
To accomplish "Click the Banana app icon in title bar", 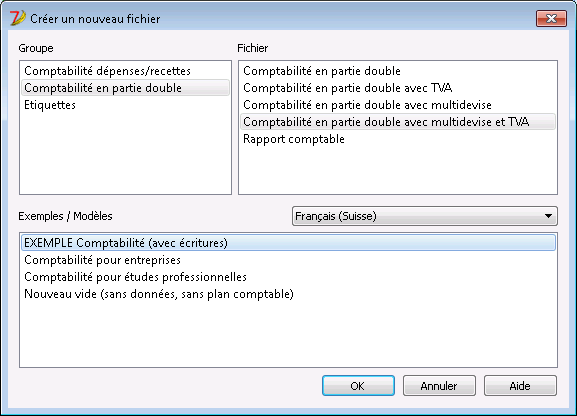I will click(x=17, y=18).
